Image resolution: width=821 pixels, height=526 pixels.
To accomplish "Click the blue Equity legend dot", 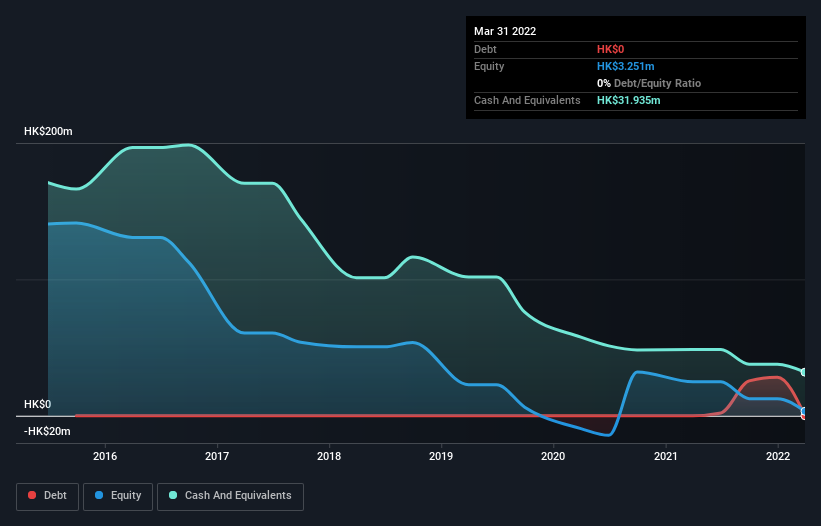I will [99, 495].
